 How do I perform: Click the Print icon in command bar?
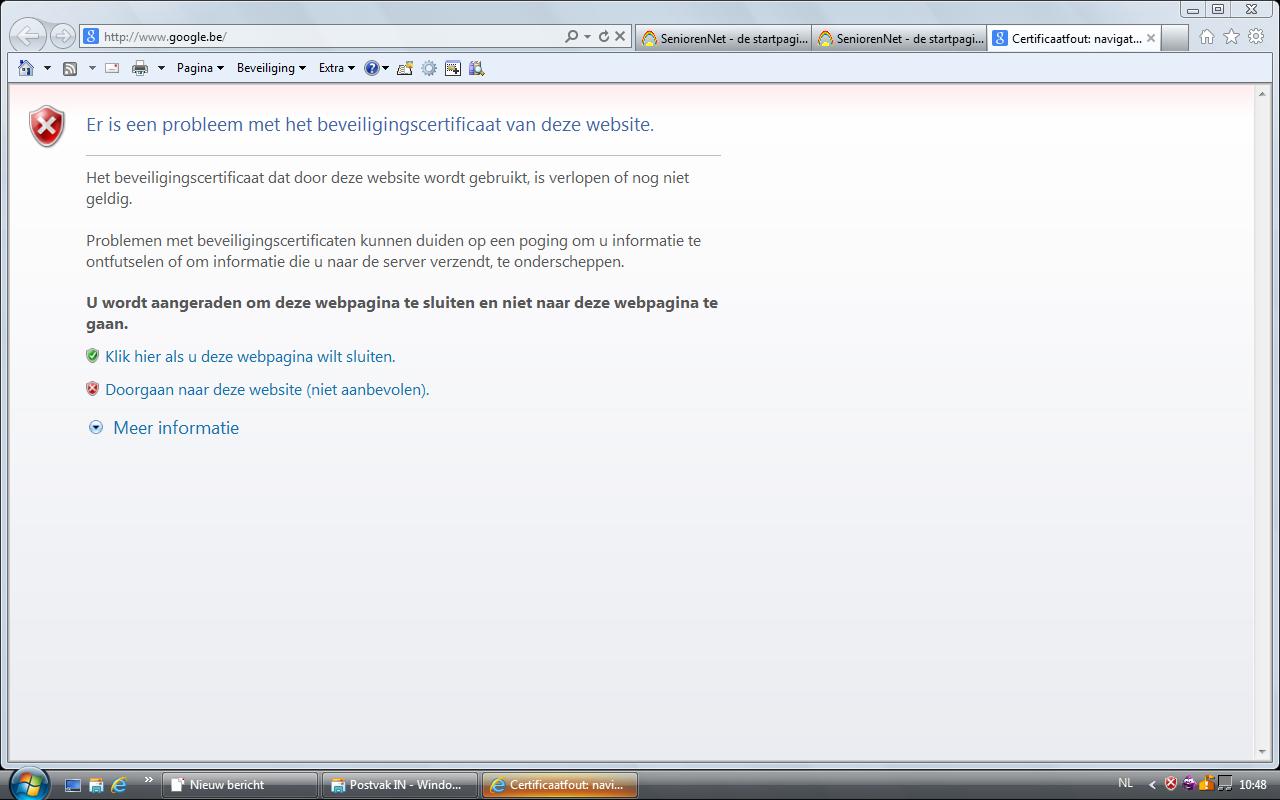(140, 68)
